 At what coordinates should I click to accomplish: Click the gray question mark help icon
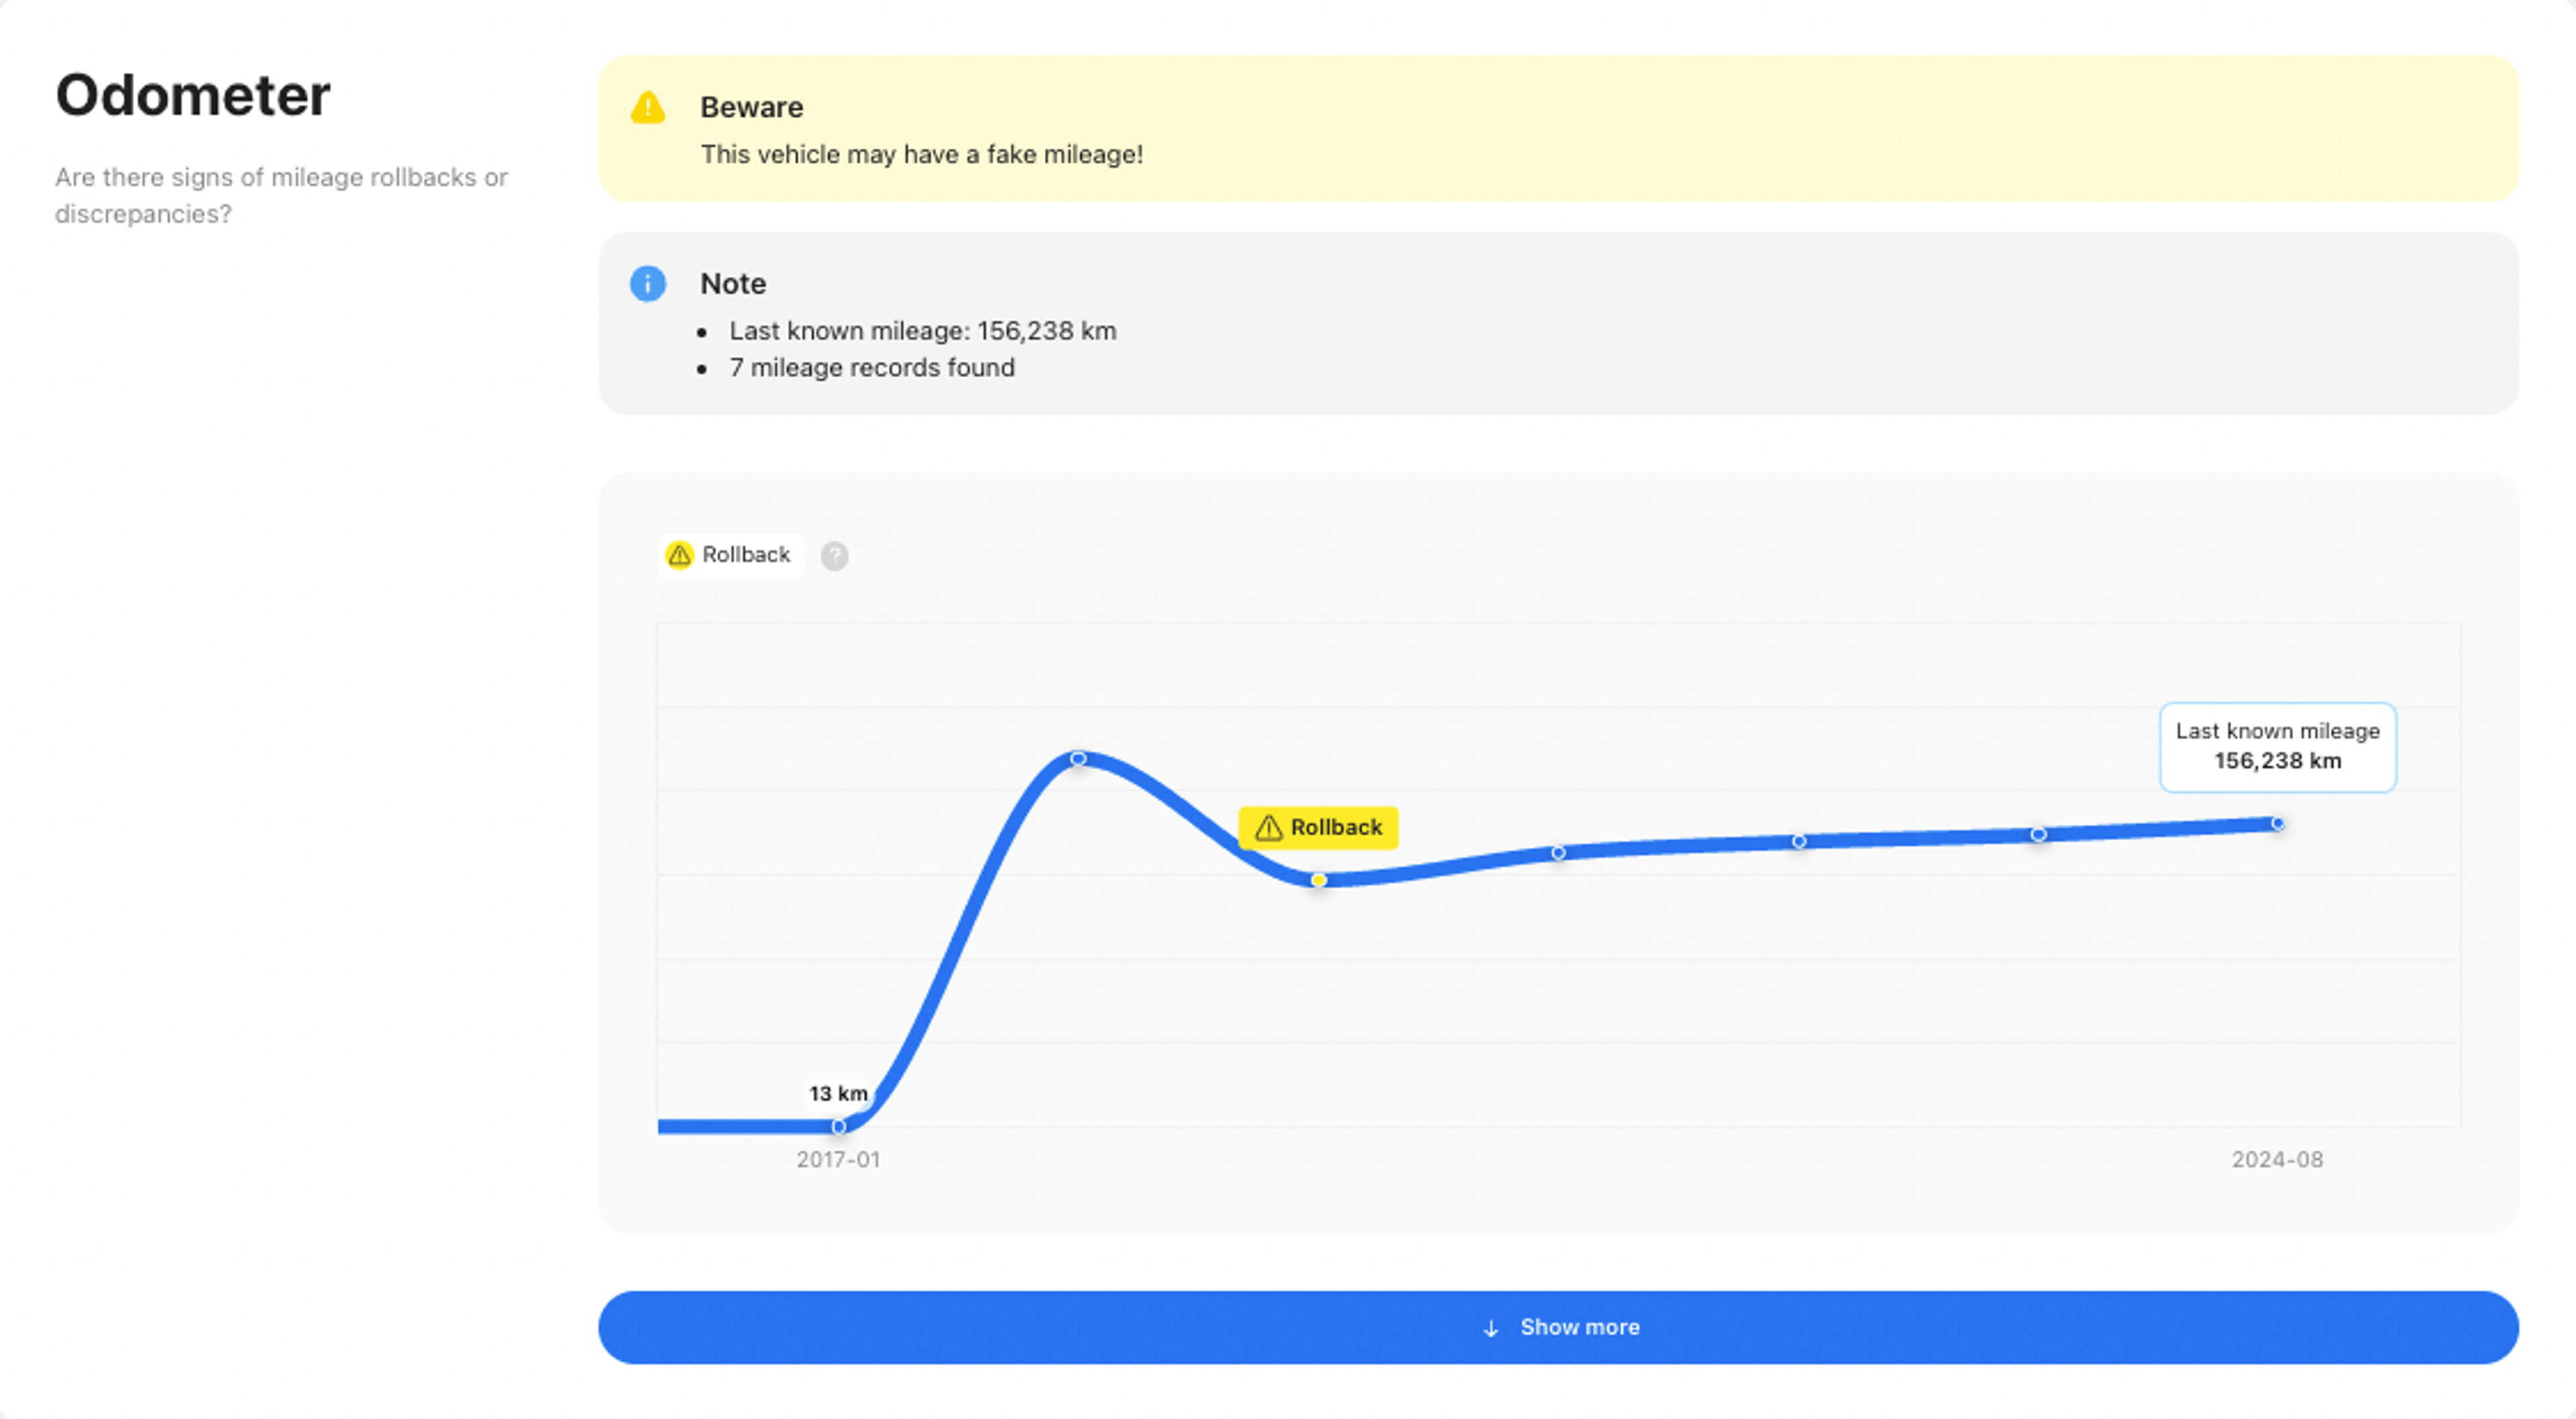834,556
